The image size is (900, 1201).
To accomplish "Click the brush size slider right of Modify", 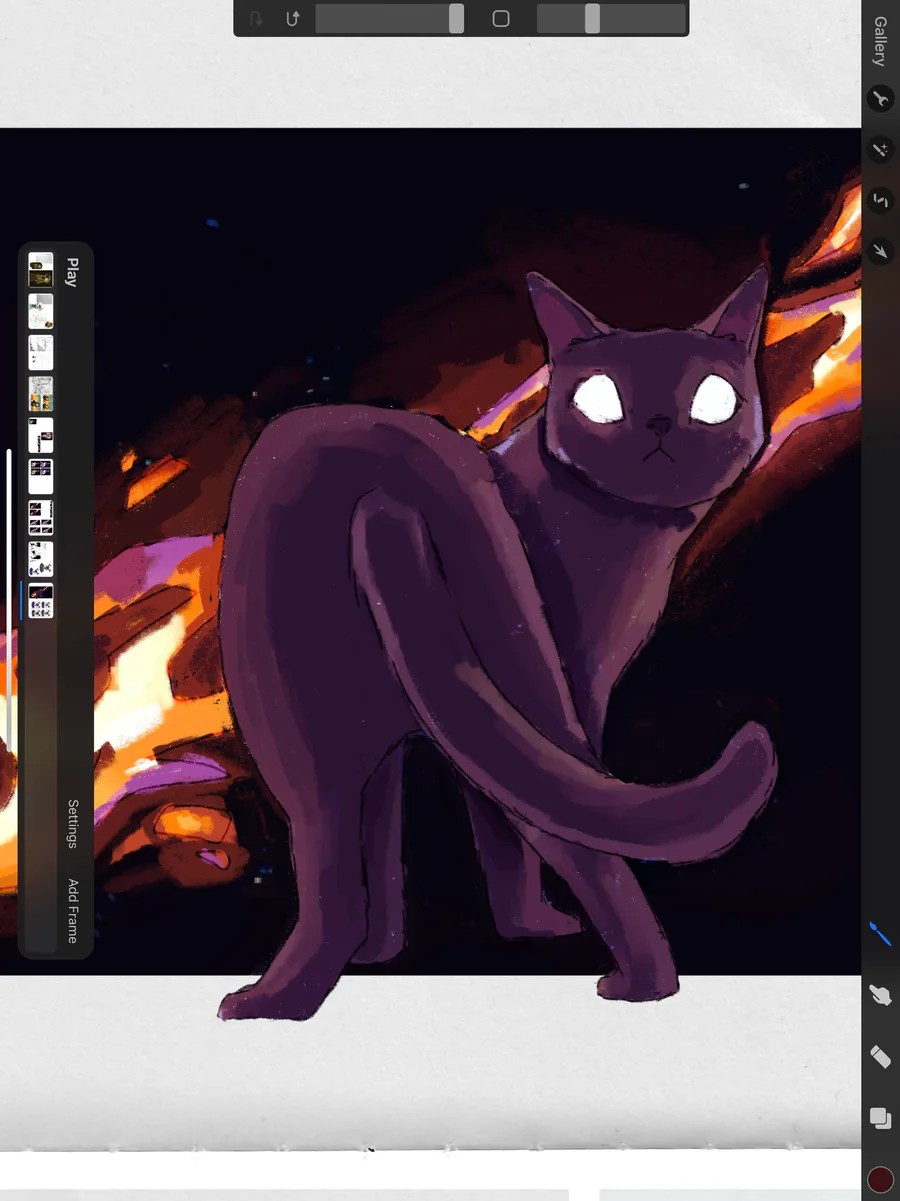I will 611,19.
